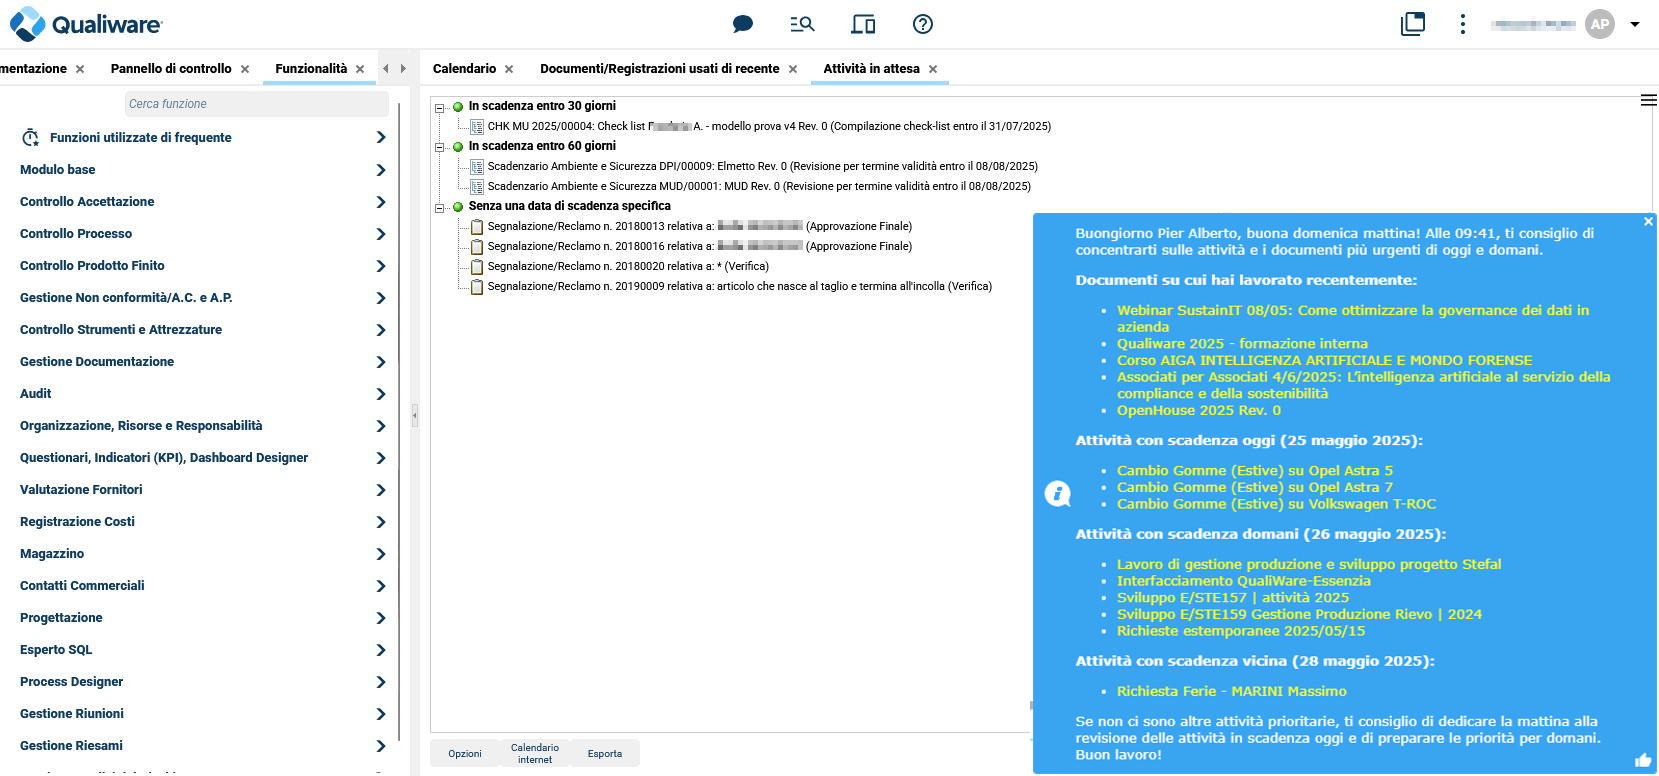Expand Gestione Documentazione

pyautogui.click(x=381, y=362)
